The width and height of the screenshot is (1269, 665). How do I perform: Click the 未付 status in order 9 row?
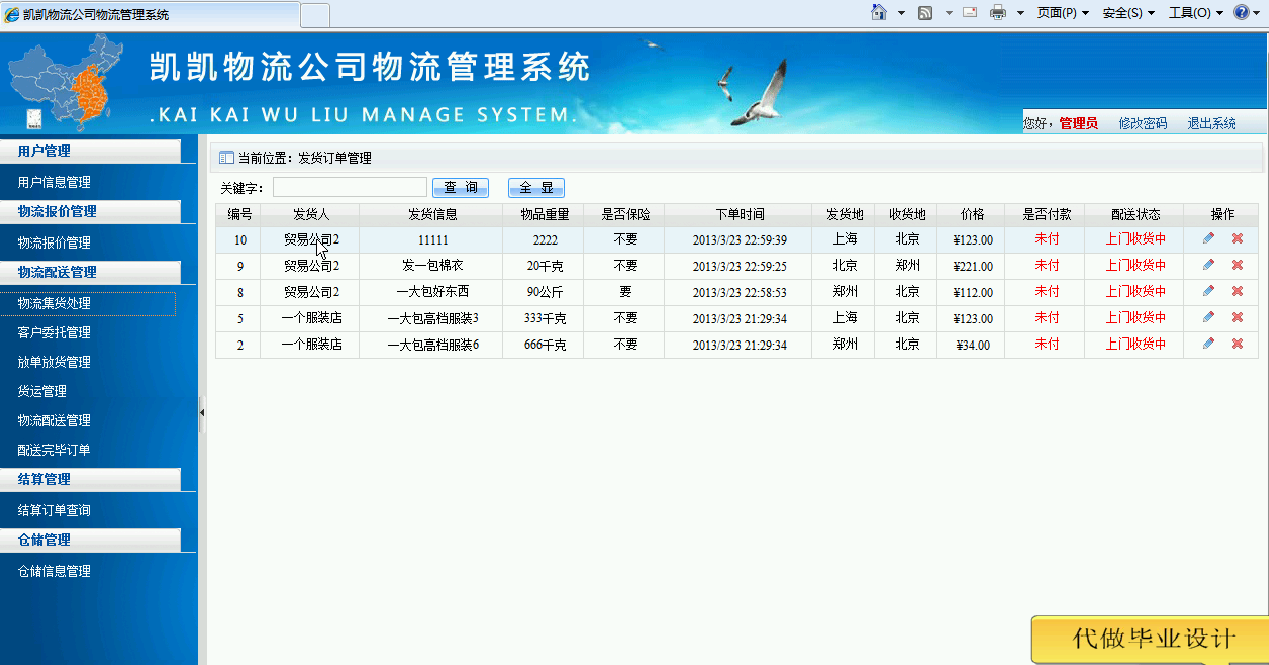coord(1046,266)
